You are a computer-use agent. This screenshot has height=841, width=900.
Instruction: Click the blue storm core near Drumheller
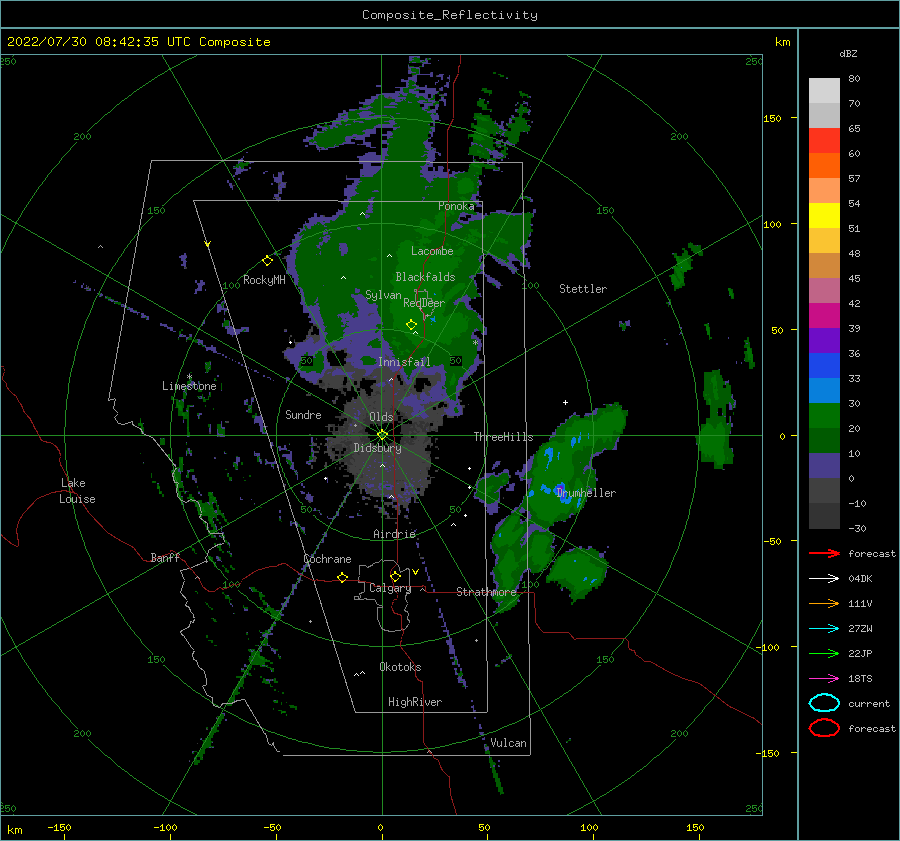(x=562, y=492)
